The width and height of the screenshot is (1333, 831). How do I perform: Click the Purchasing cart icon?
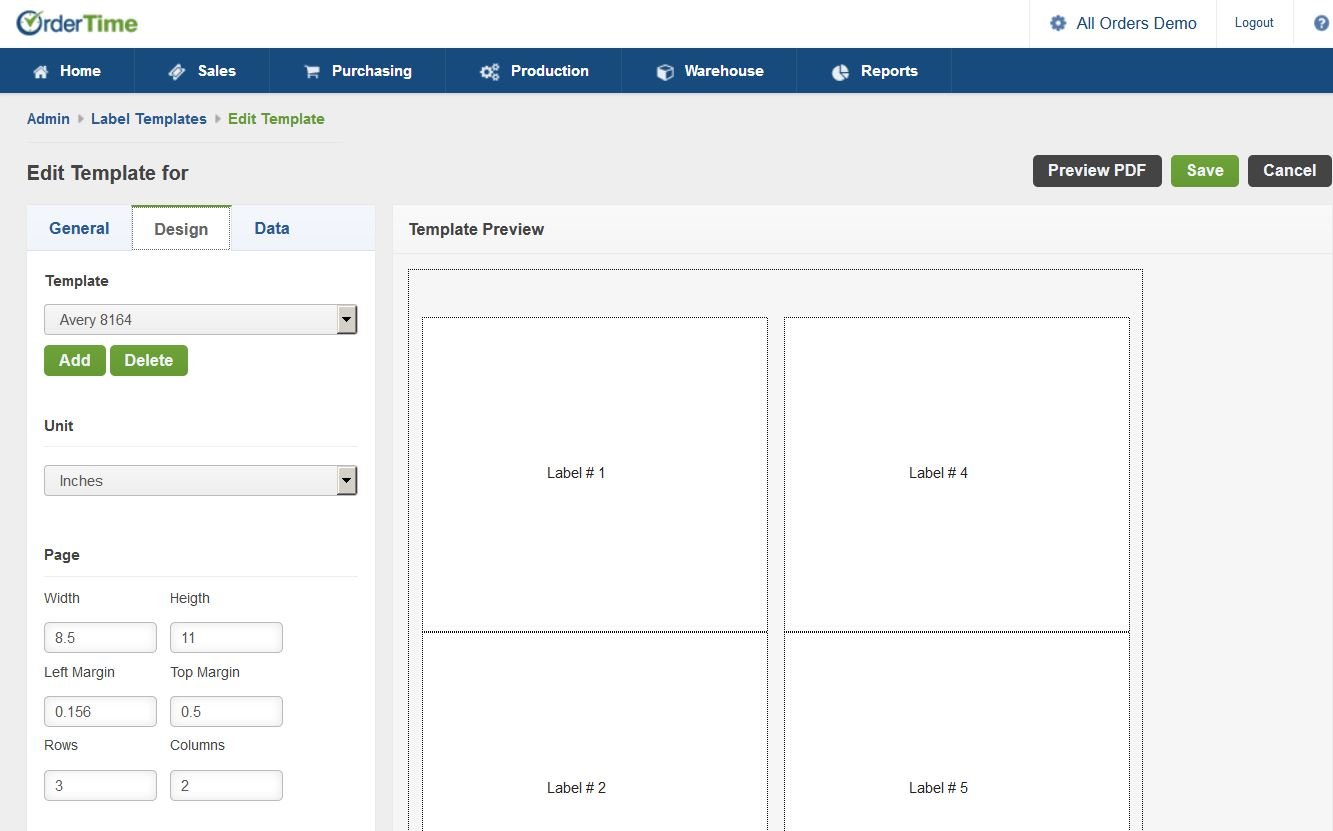click(x=312, y=72)
